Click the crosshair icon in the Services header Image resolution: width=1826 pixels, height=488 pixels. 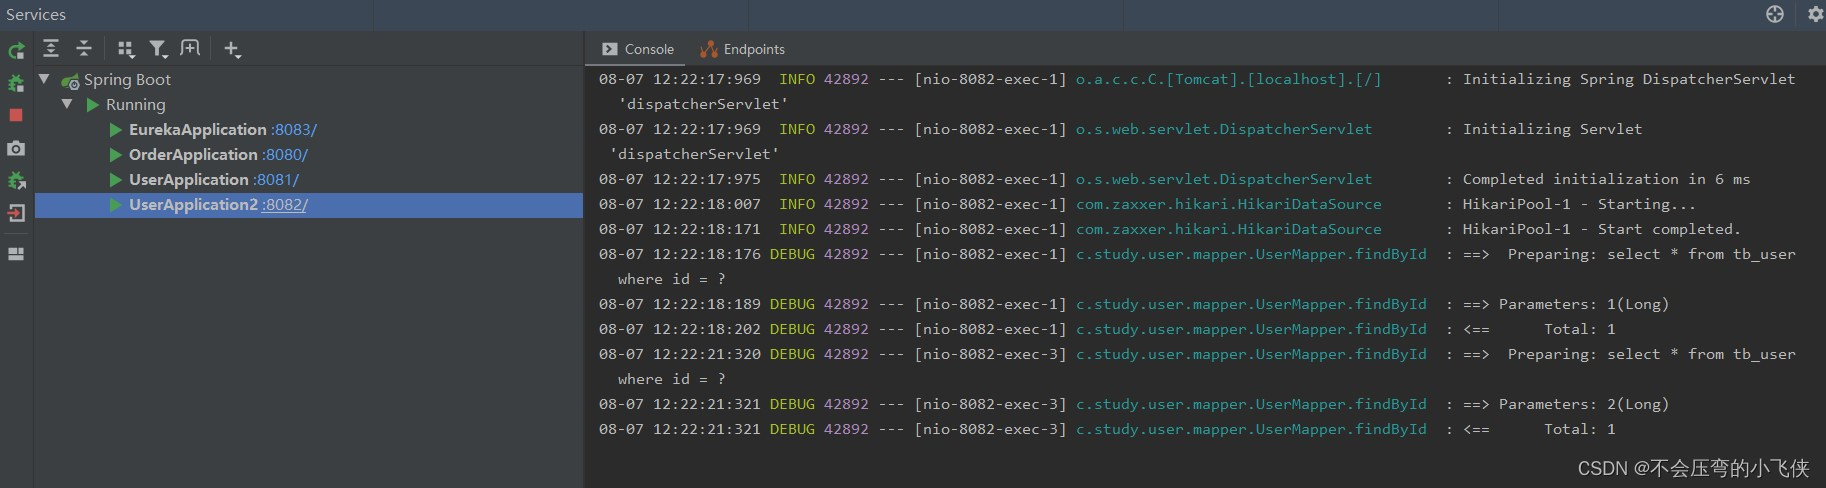[x=1775, y=14]
